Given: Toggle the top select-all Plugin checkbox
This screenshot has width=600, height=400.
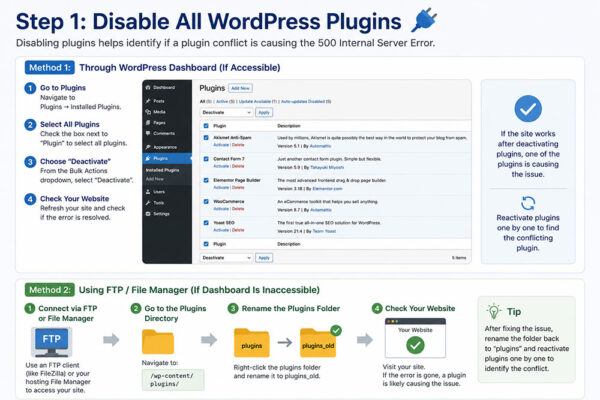Looking at the screenshot, I should click(x=206, y=126).
